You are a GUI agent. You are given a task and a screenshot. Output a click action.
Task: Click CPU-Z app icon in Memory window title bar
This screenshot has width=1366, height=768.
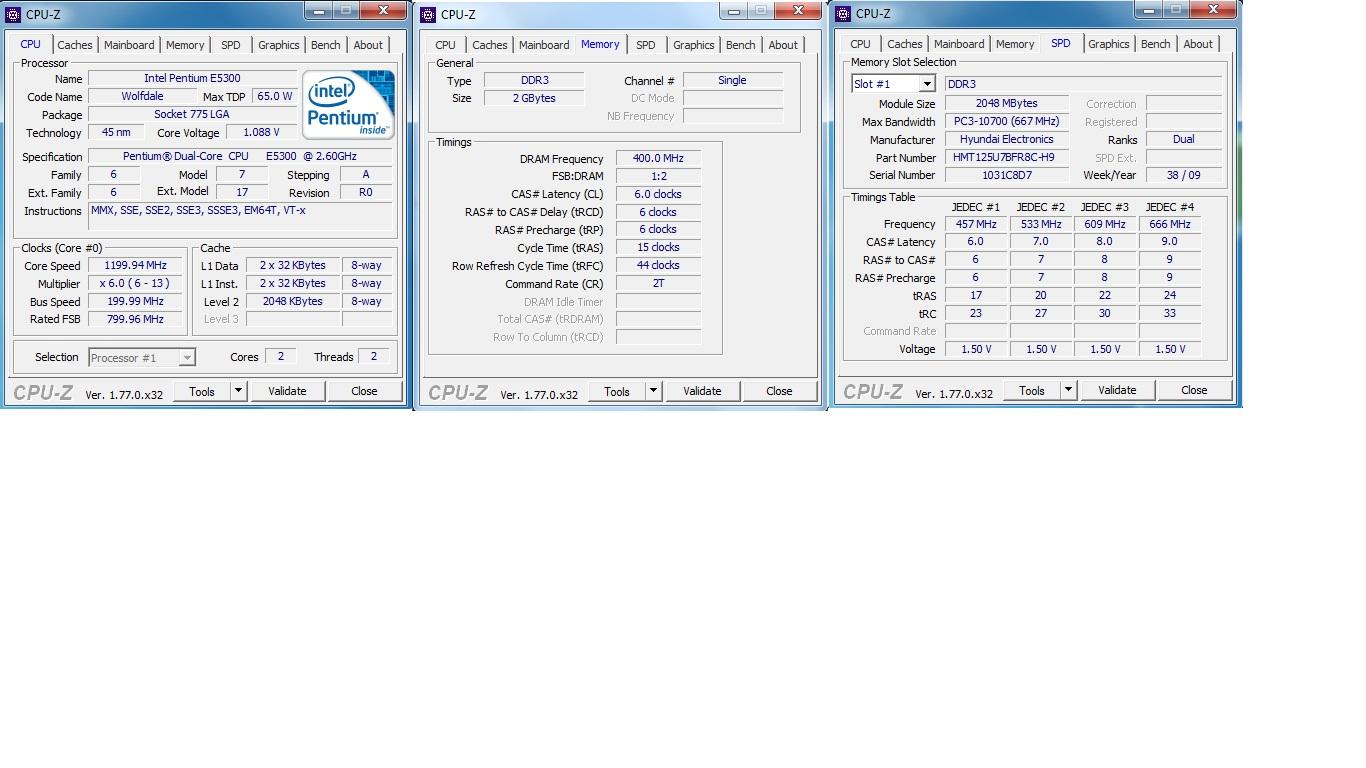(428, 14)
